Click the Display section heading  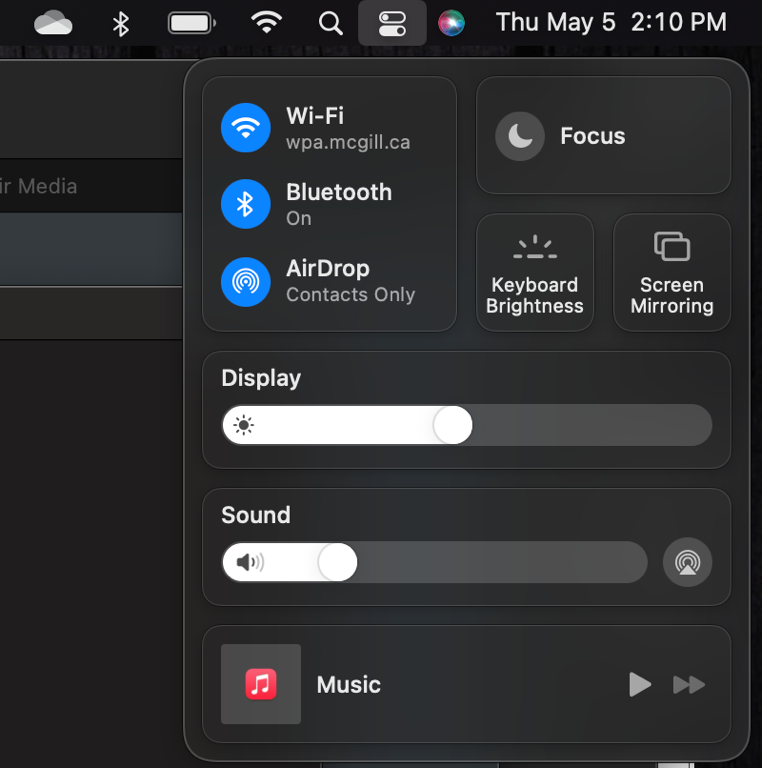point(261,378)
